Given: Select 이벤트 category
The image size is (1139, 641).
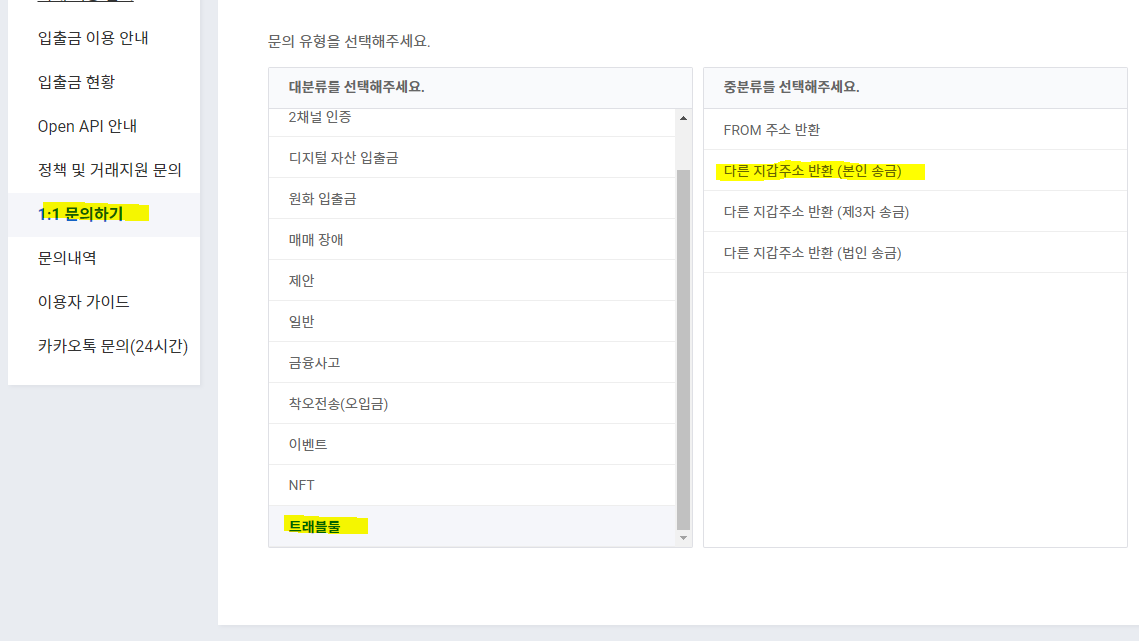Looking at the screenshot, I should tap(472, 444).
